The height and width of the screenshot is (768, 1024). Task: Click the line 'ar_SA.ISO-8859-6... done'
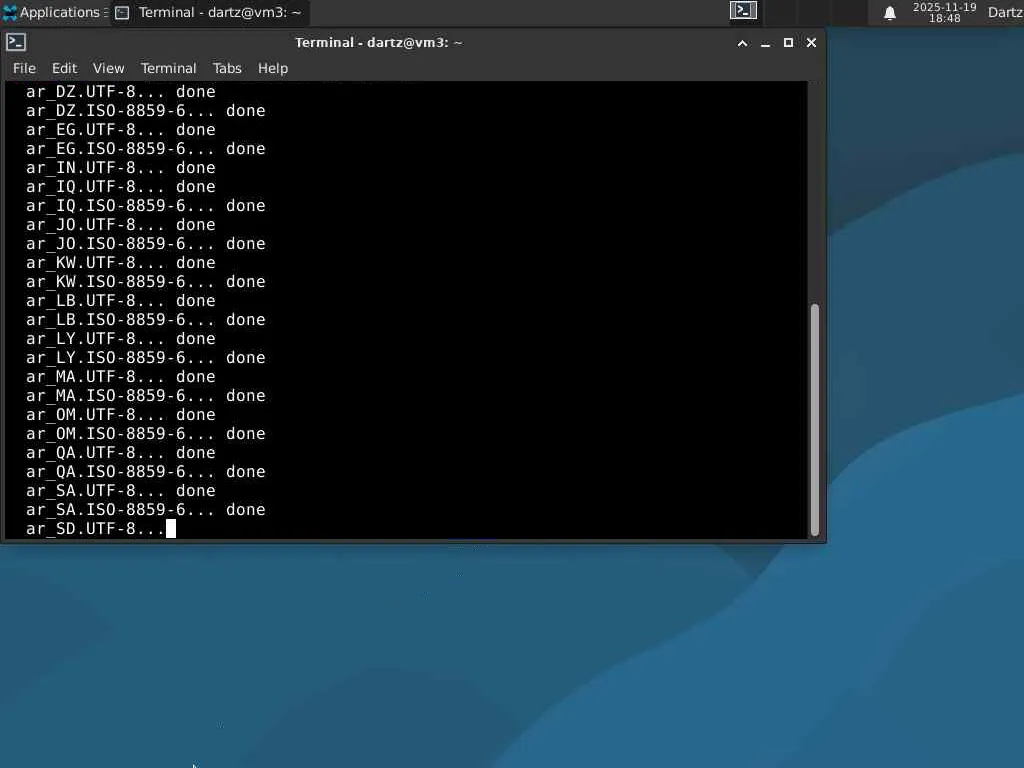[x=146, y=508]
